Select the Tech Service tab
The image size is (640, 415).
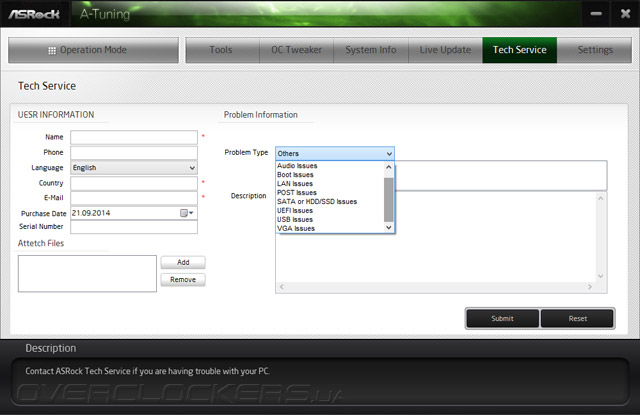point(520,50)
